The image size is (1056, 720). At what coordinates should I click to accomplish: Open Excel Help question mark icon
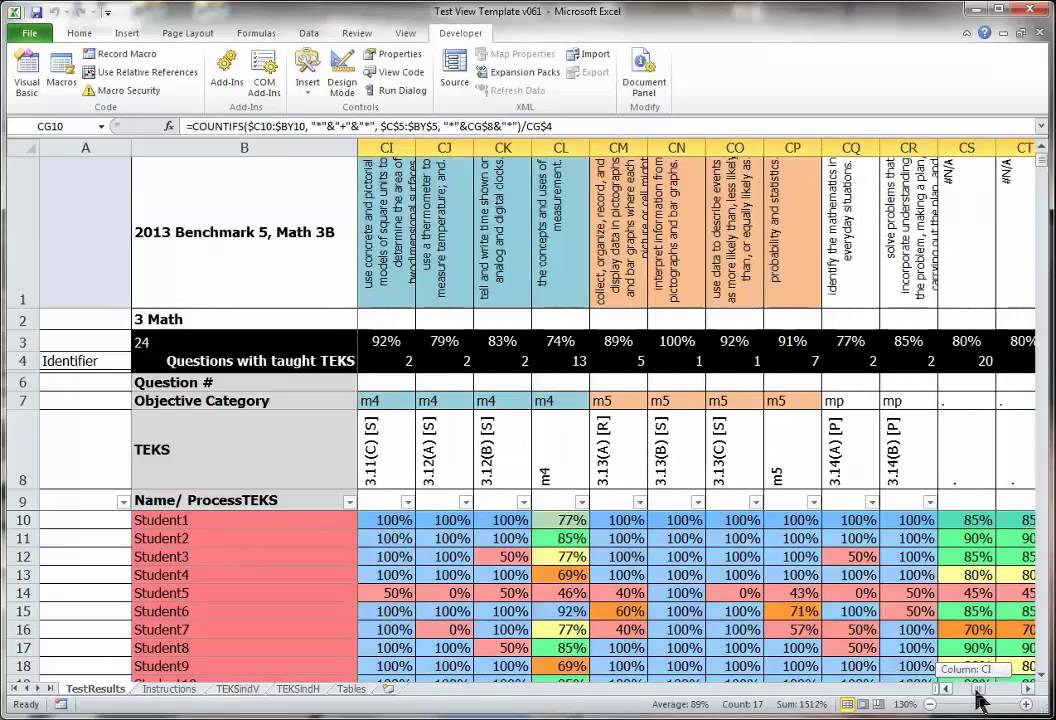pos(985,32)
